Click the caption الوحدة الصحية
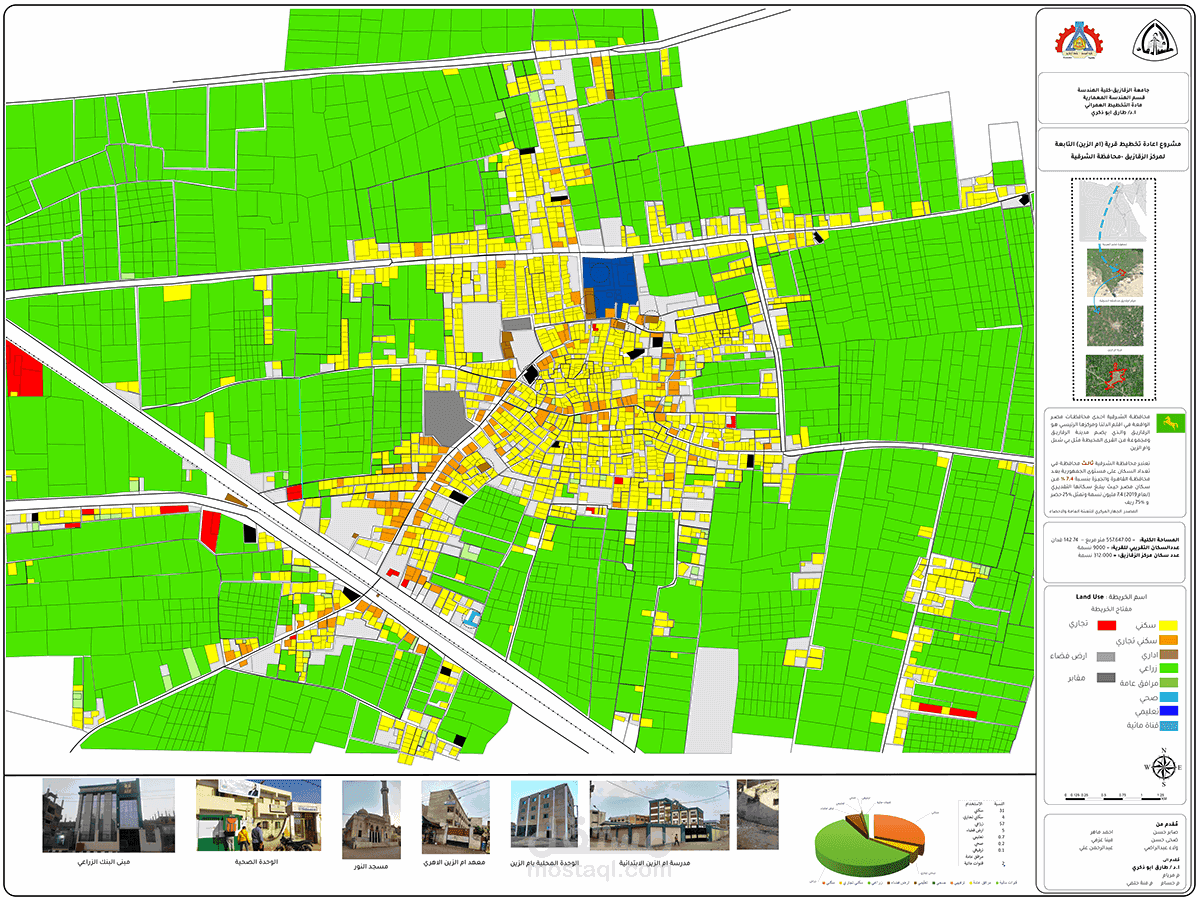Viewport: 1200px width, 900px height. click(258, 860)
